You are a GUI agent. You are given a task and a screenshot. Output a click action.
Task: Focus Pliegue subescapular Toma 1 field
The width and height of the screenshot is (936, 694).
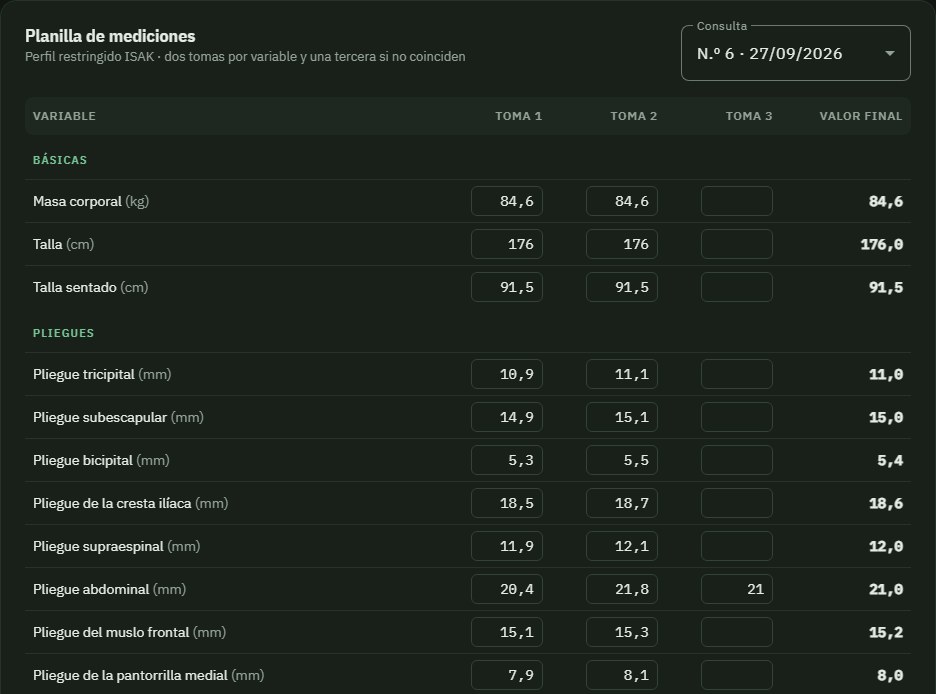tap(507, 417)
